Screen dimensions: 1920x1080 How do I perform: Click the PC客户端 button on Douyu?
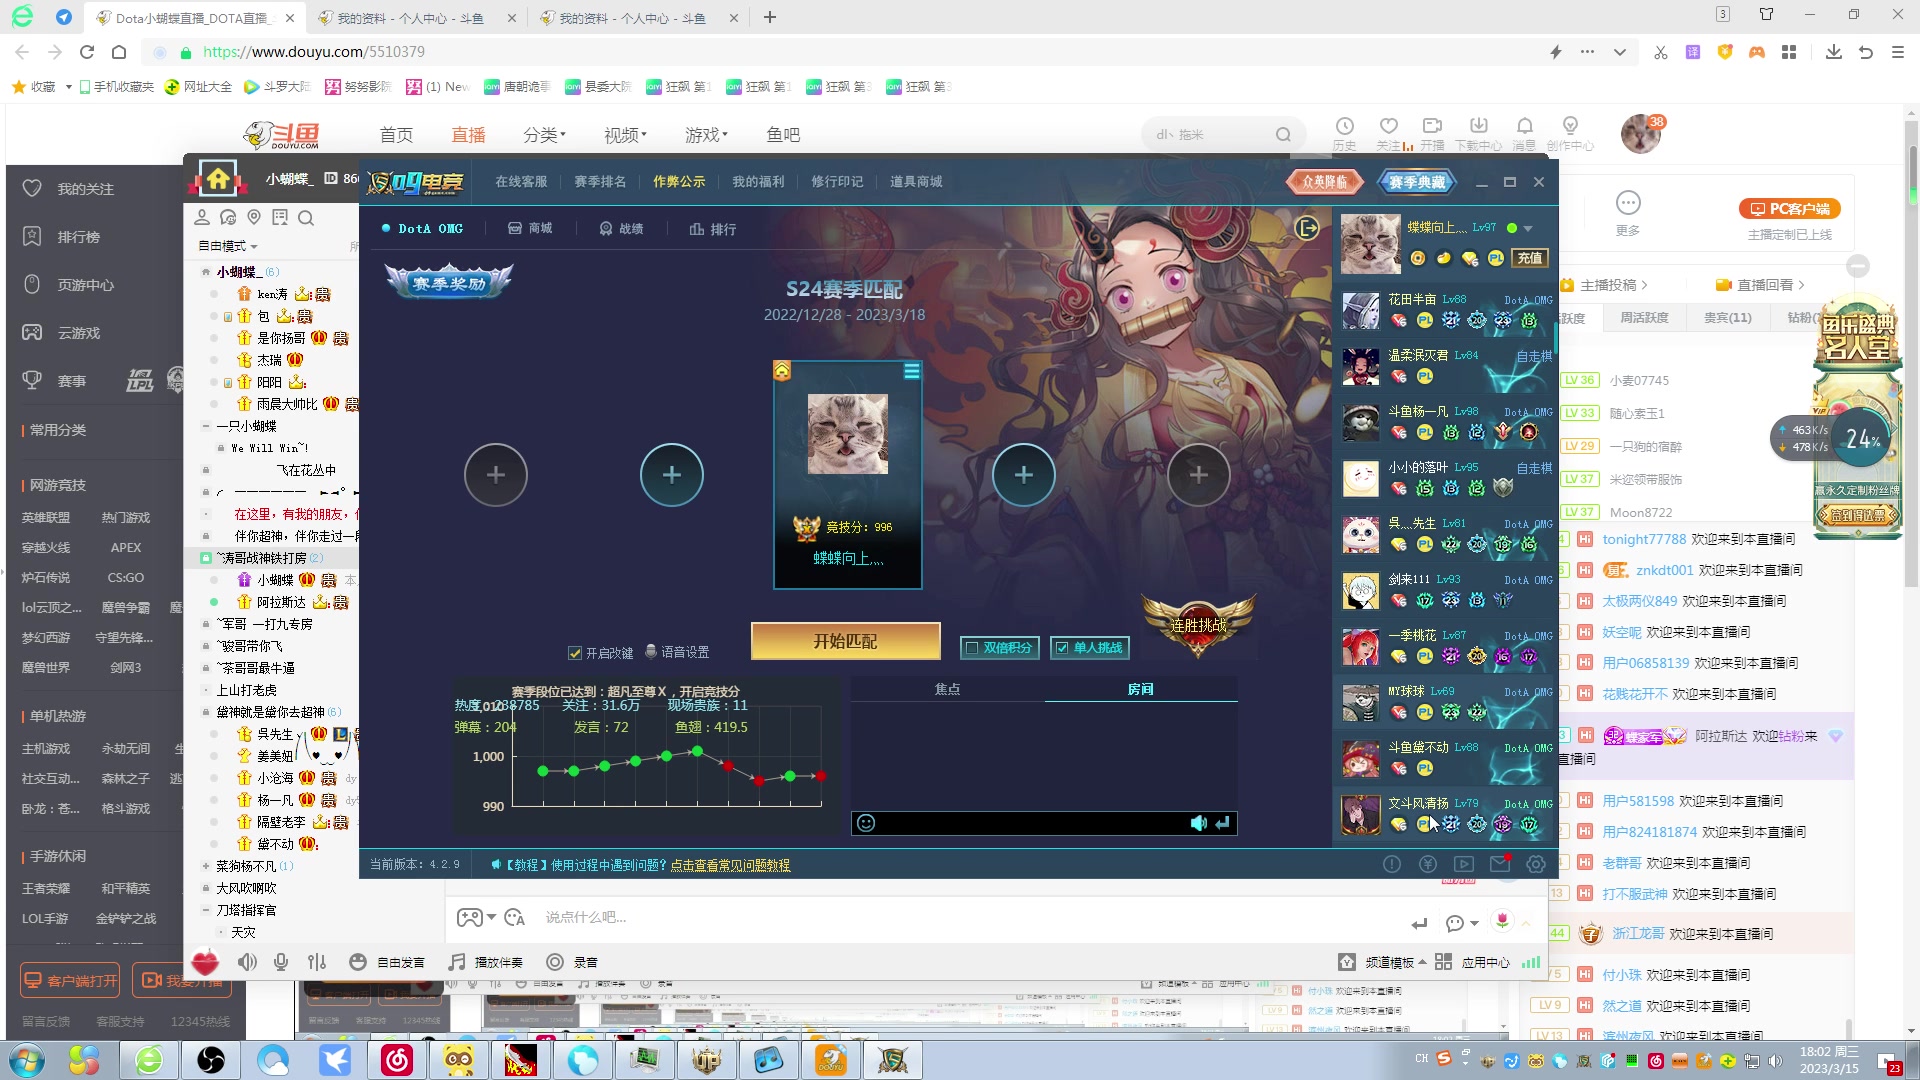coord(1790,209)
